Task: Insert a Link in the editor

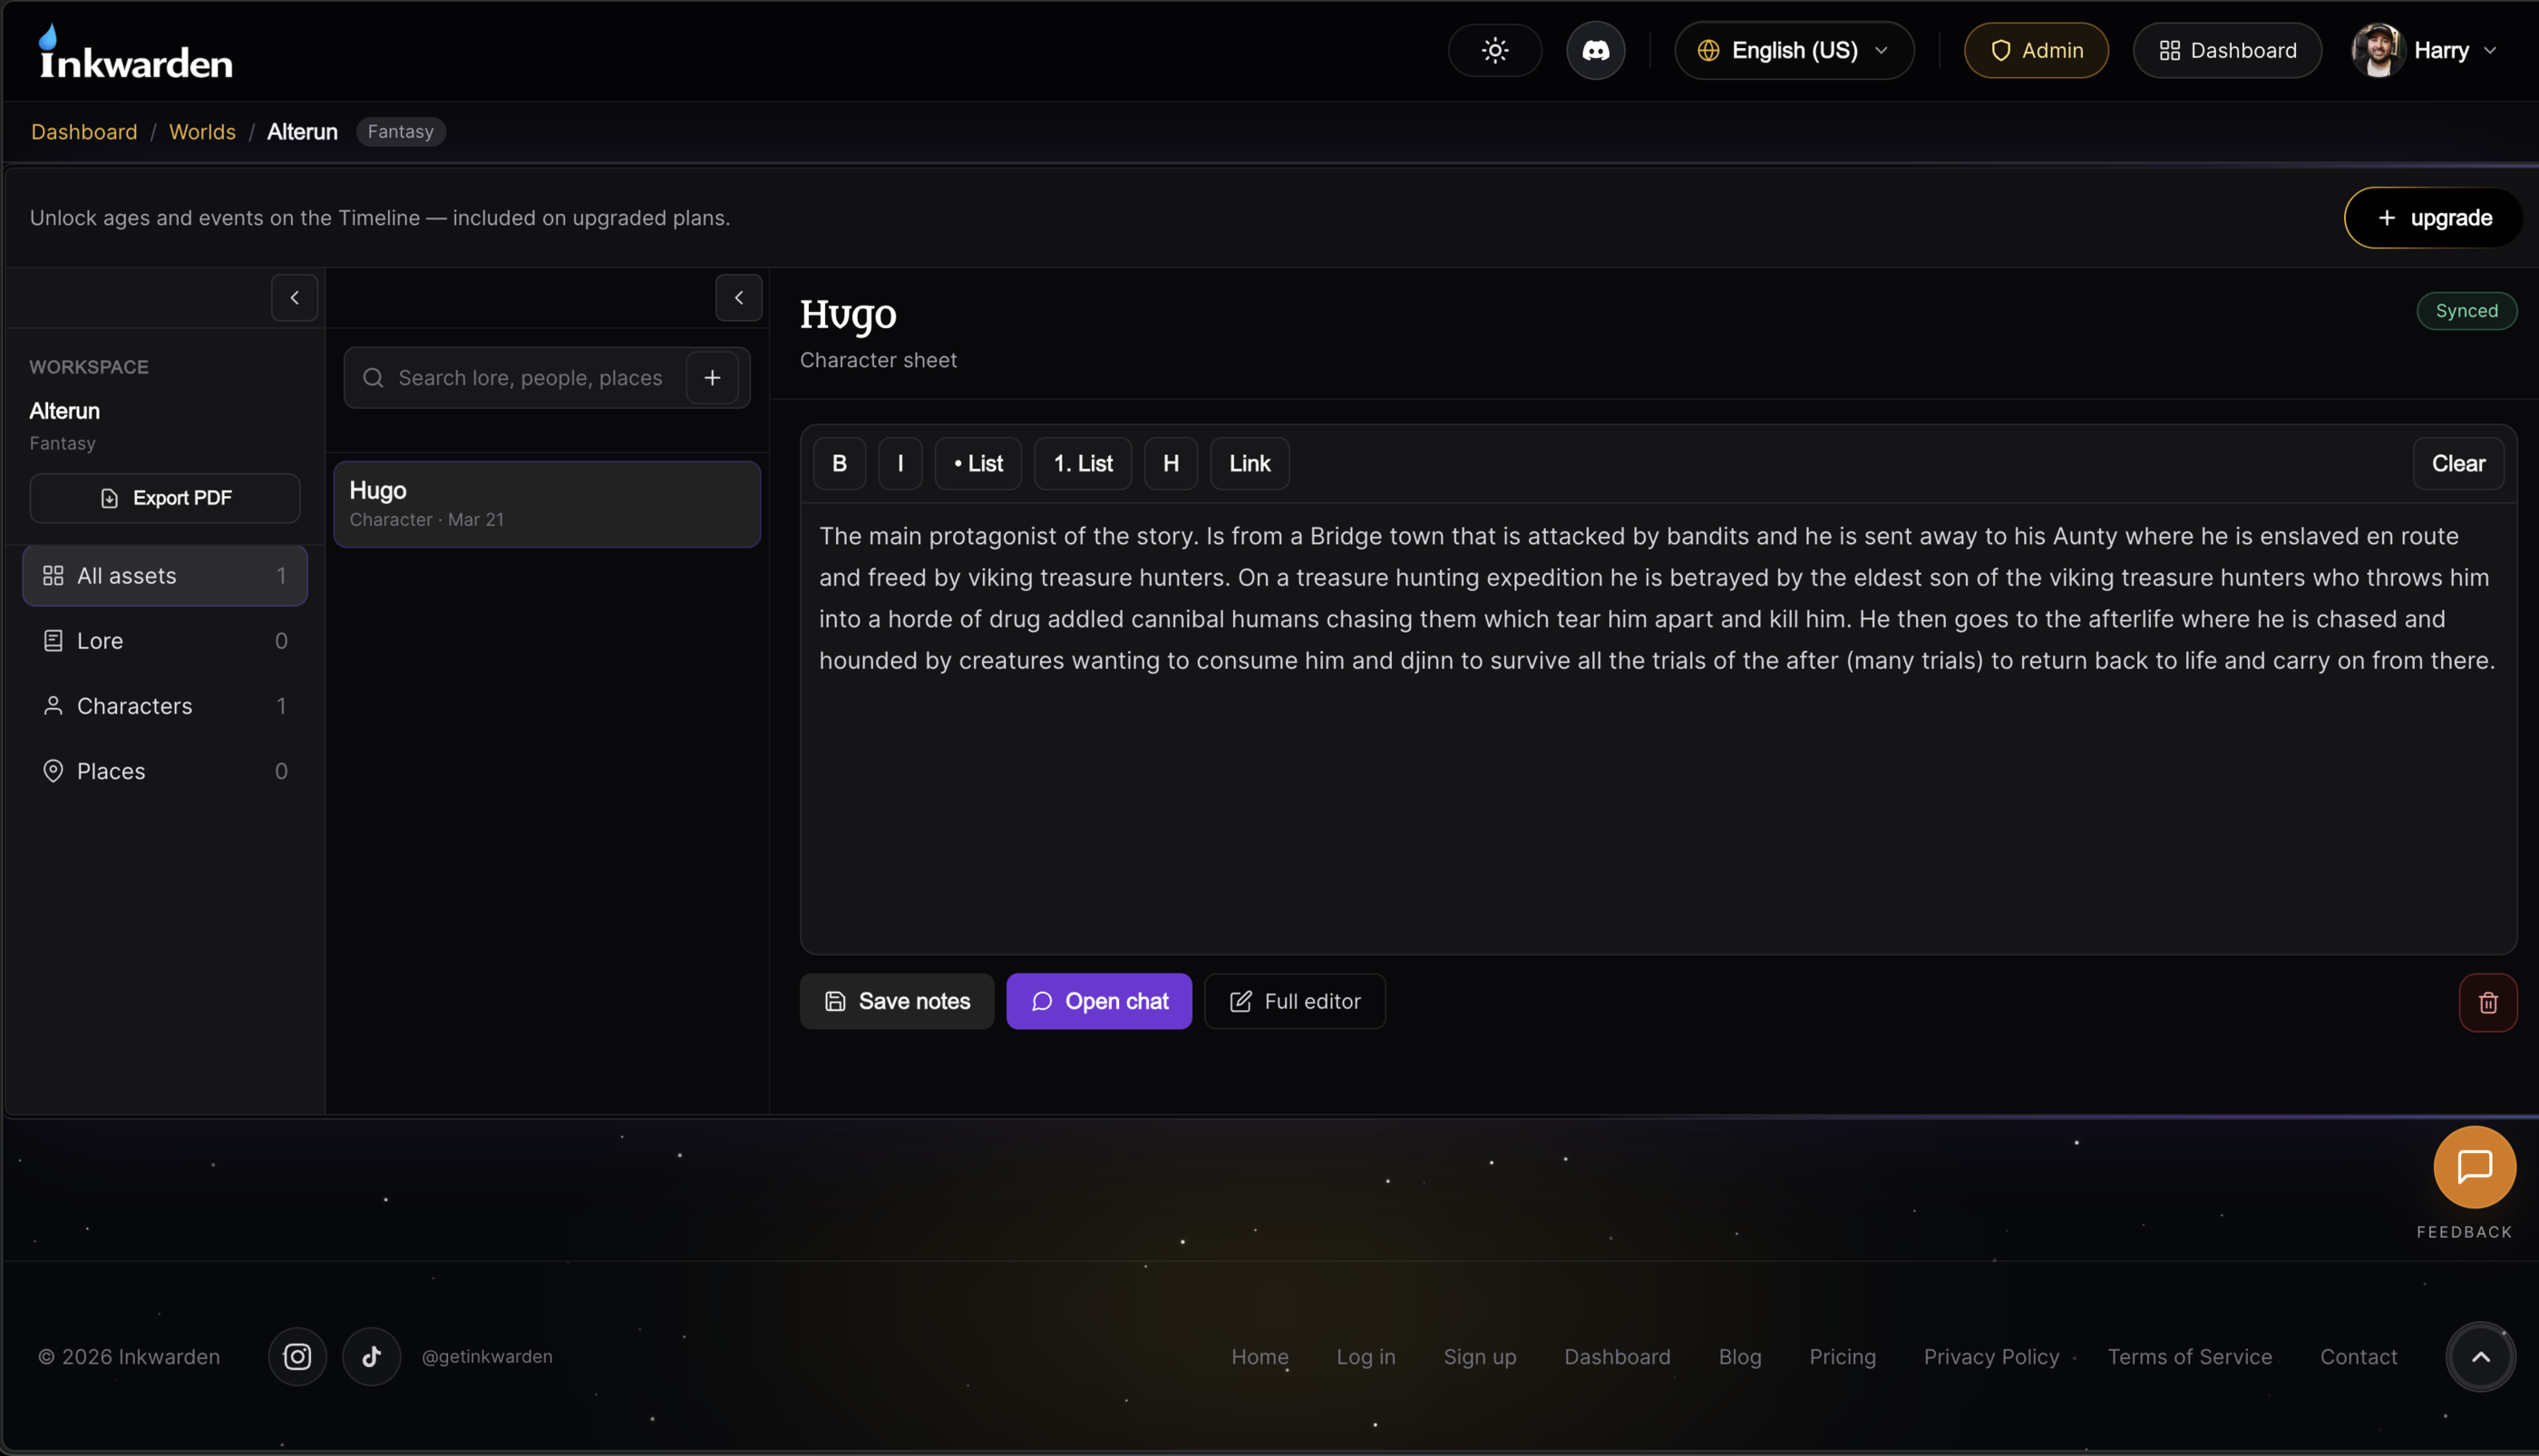Action: click(1249, 464)
